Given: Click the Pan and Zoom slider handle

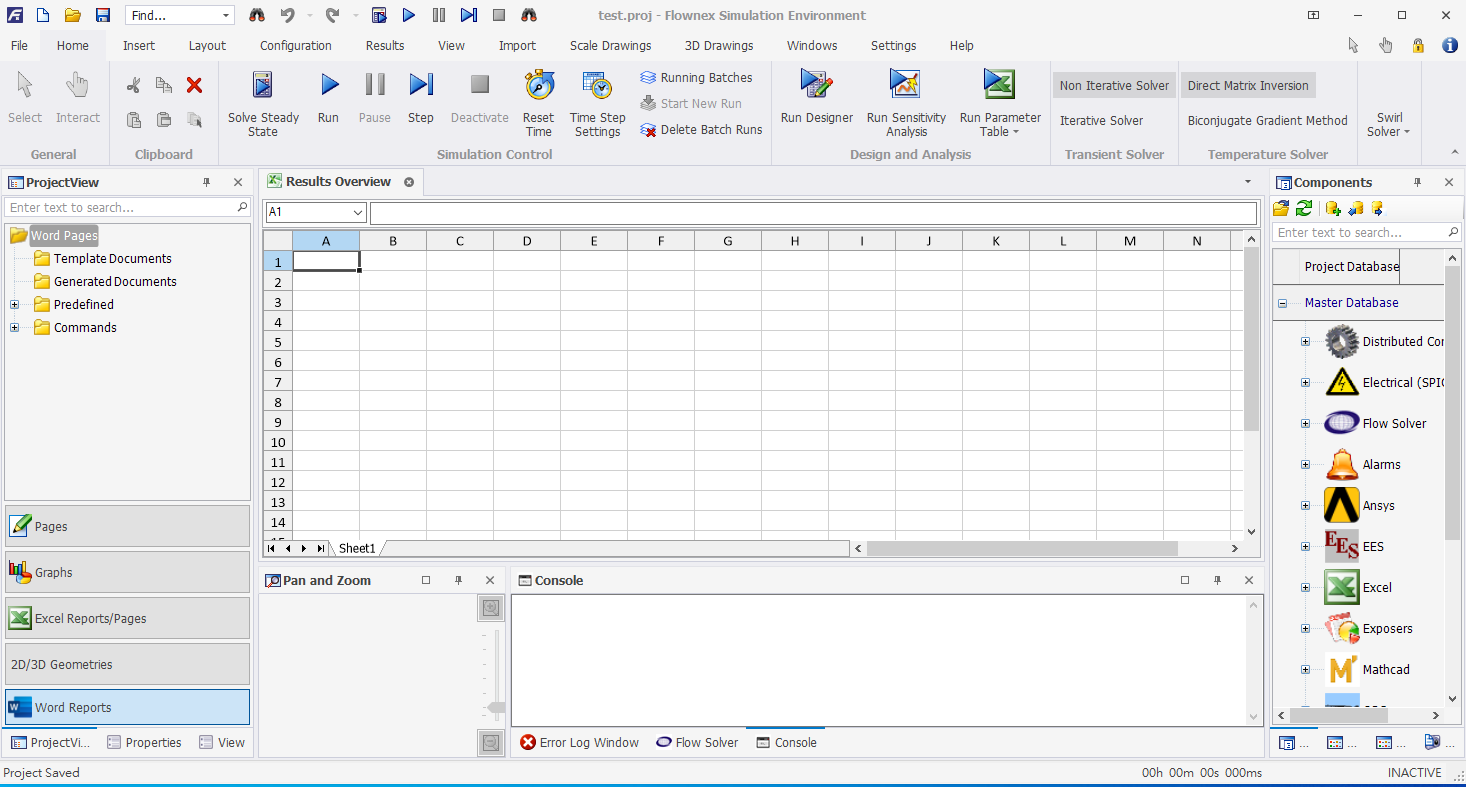Looking at the screenshot, I should point(495,709).
